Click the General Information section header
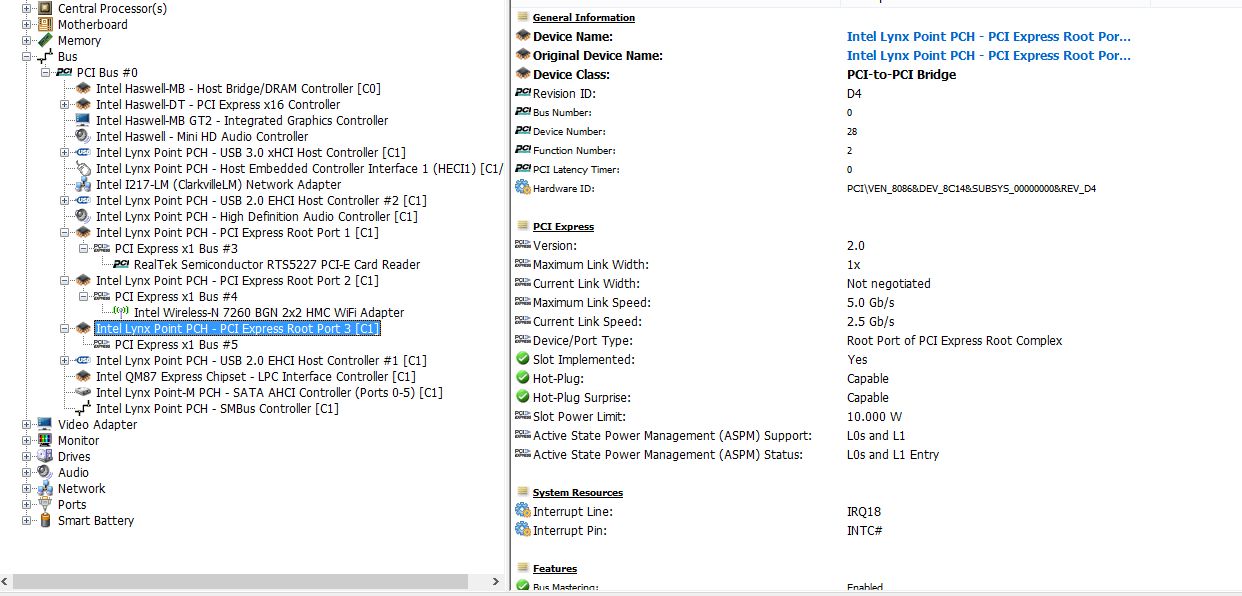 click(584, 17)
